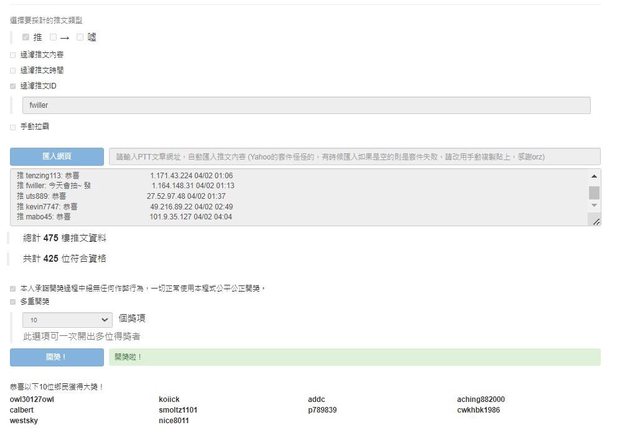Click the textarea resize handle corner
The height and width of the screenshot is (435, 640).
596,221
